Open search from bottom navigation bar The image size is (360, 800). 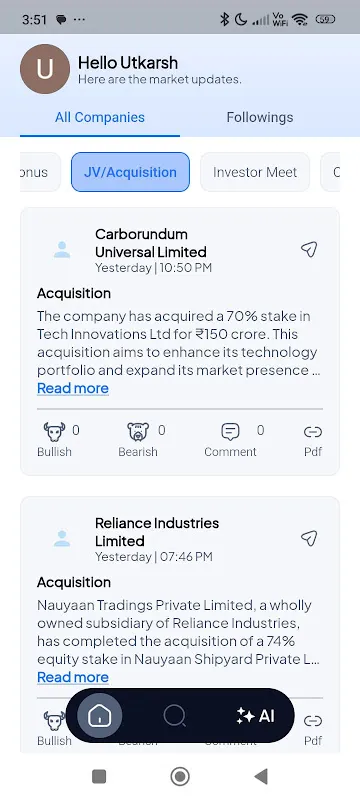click(x=174, y=716)
